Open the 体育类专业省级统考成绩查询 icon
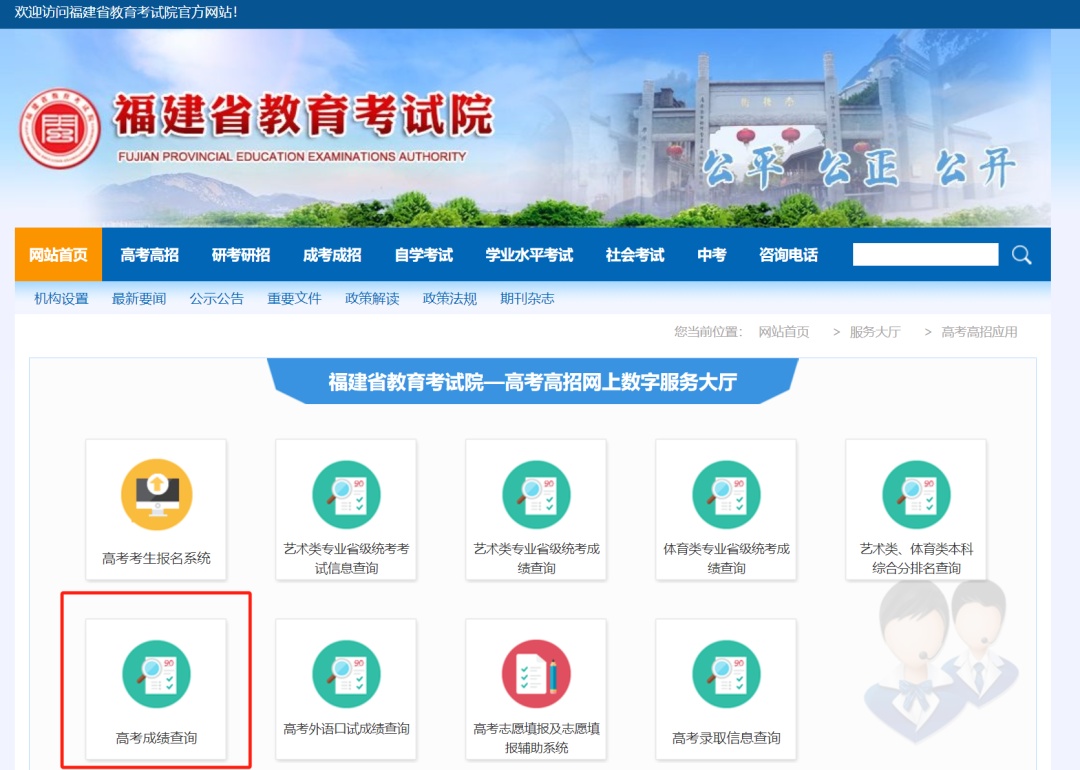The width and height of the screenshot is (1080, 770). tap(725, 493)
